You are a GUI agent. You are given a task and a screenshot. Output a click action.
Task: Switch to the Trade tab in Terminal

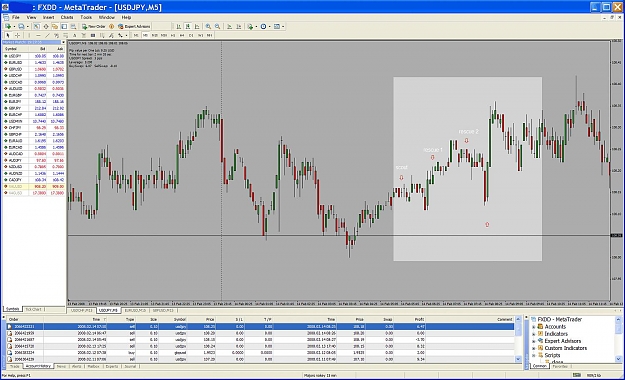pyautogui.click(x=15, y=366)
